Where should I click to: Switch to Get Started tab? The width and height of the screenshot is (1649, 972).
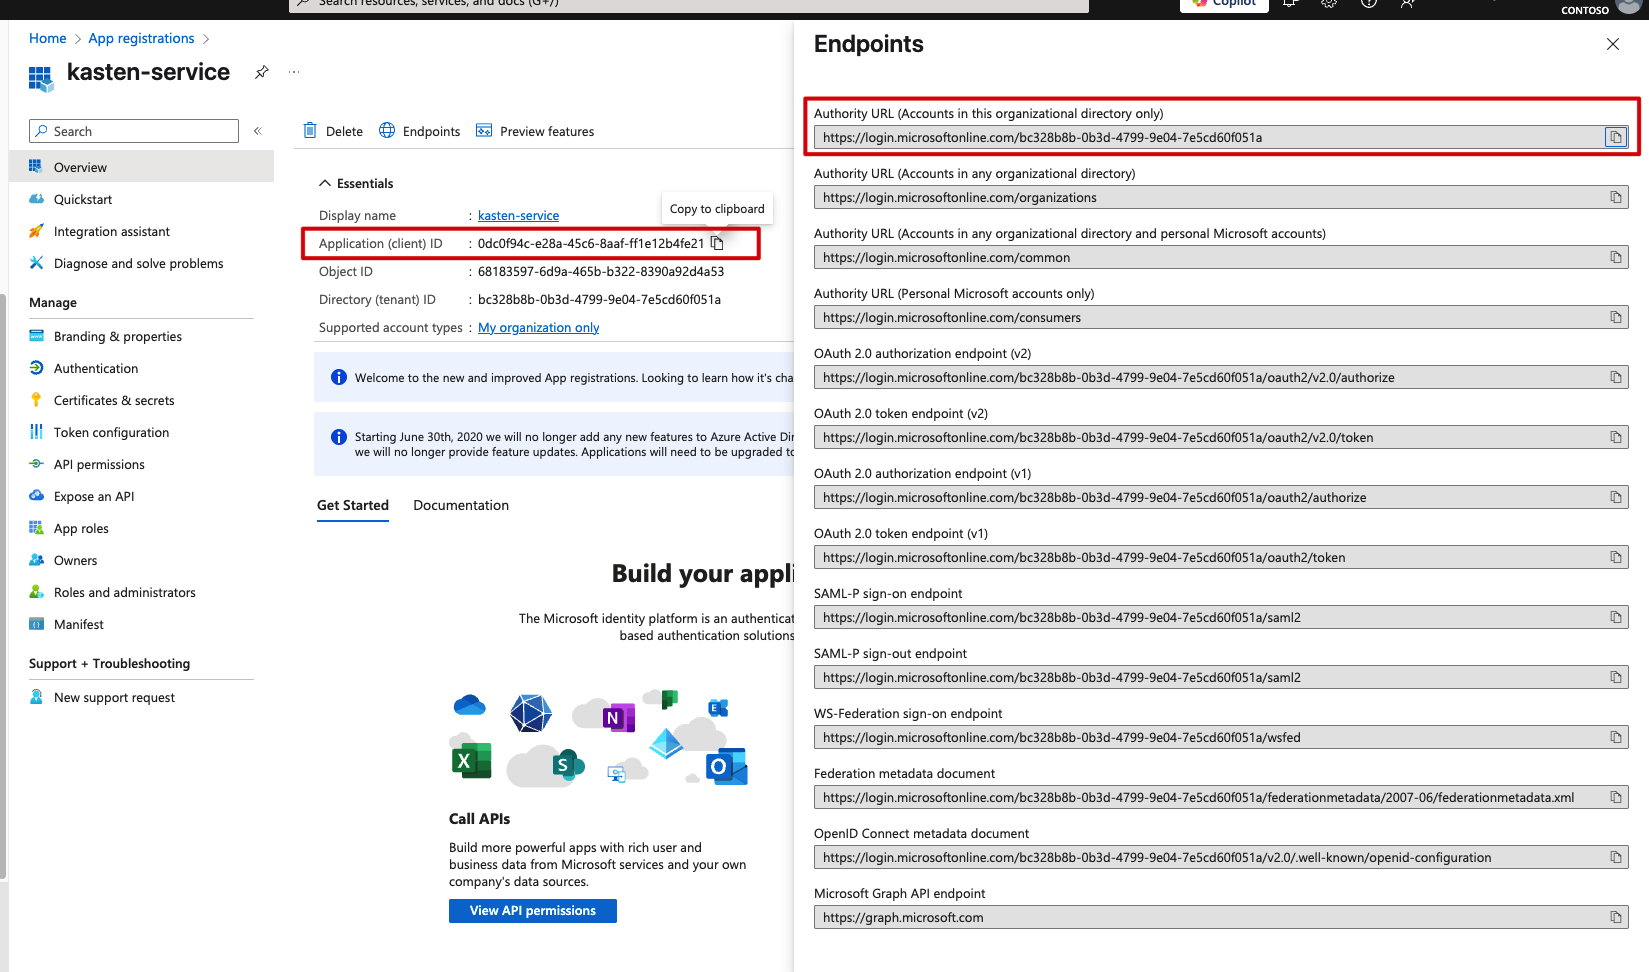click(353, 505)
